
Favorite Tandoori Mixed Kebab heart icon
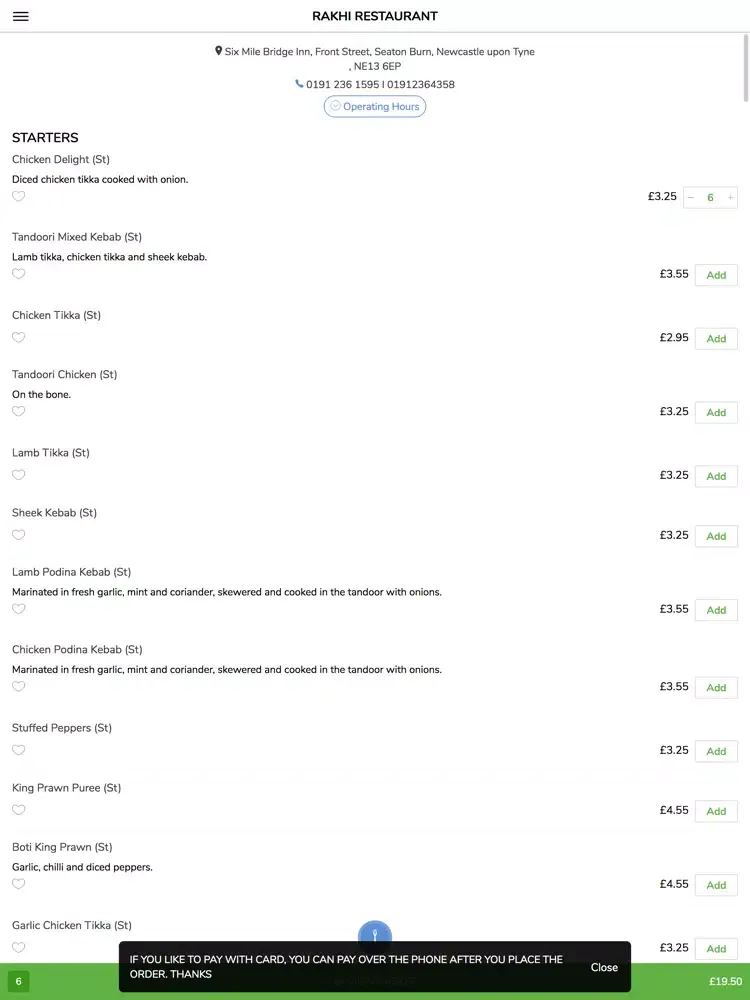click(x=18, y=274)
